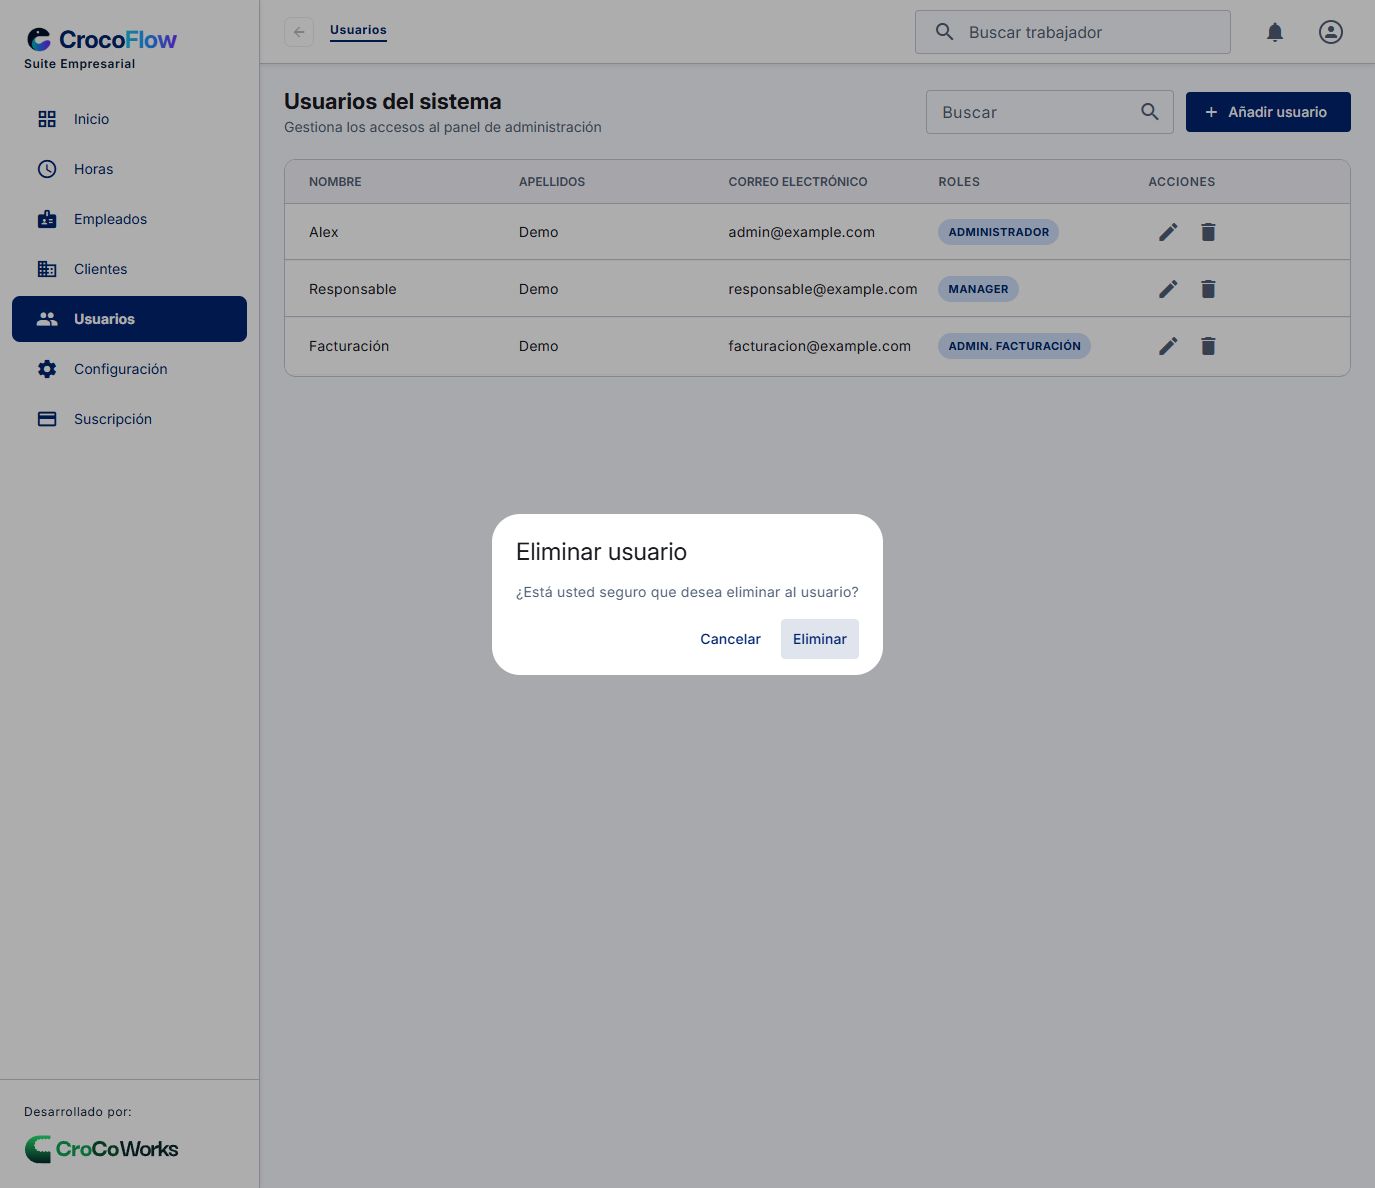This screenshot has height=1188, width=1375.
Task: Delete Responsable user trash icon
Action: tap(1208, 289)
